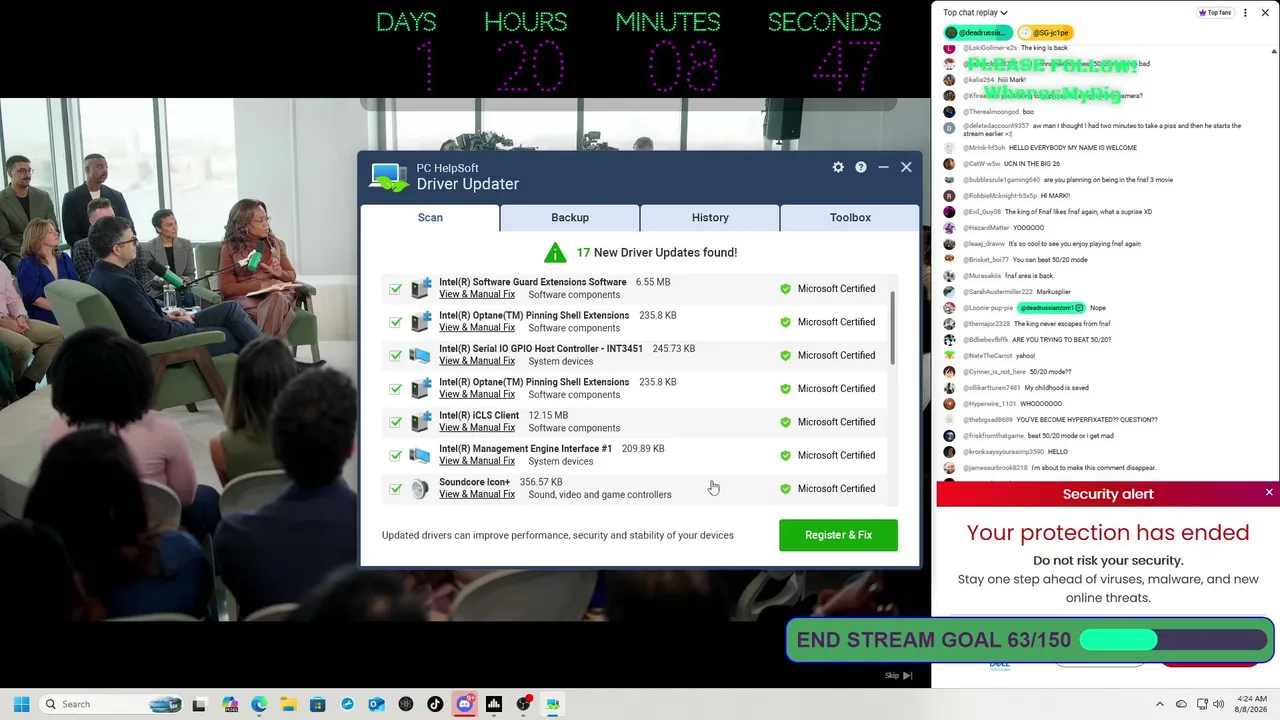Click the chat scroll-up arrow
The width and height of the screenshot is (1280, 720).
pyautogui.click(x=1274, y=50)
